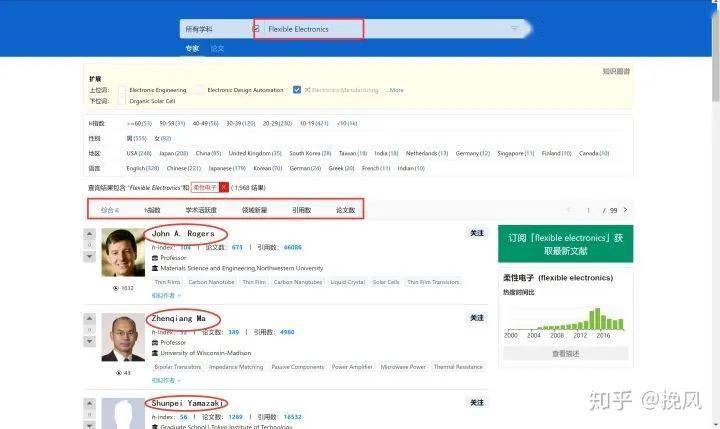The height and width of the screenshot is (429, 720).
Task: Check the Electronic Design Automation checkbox
Action: pos(200,90)
